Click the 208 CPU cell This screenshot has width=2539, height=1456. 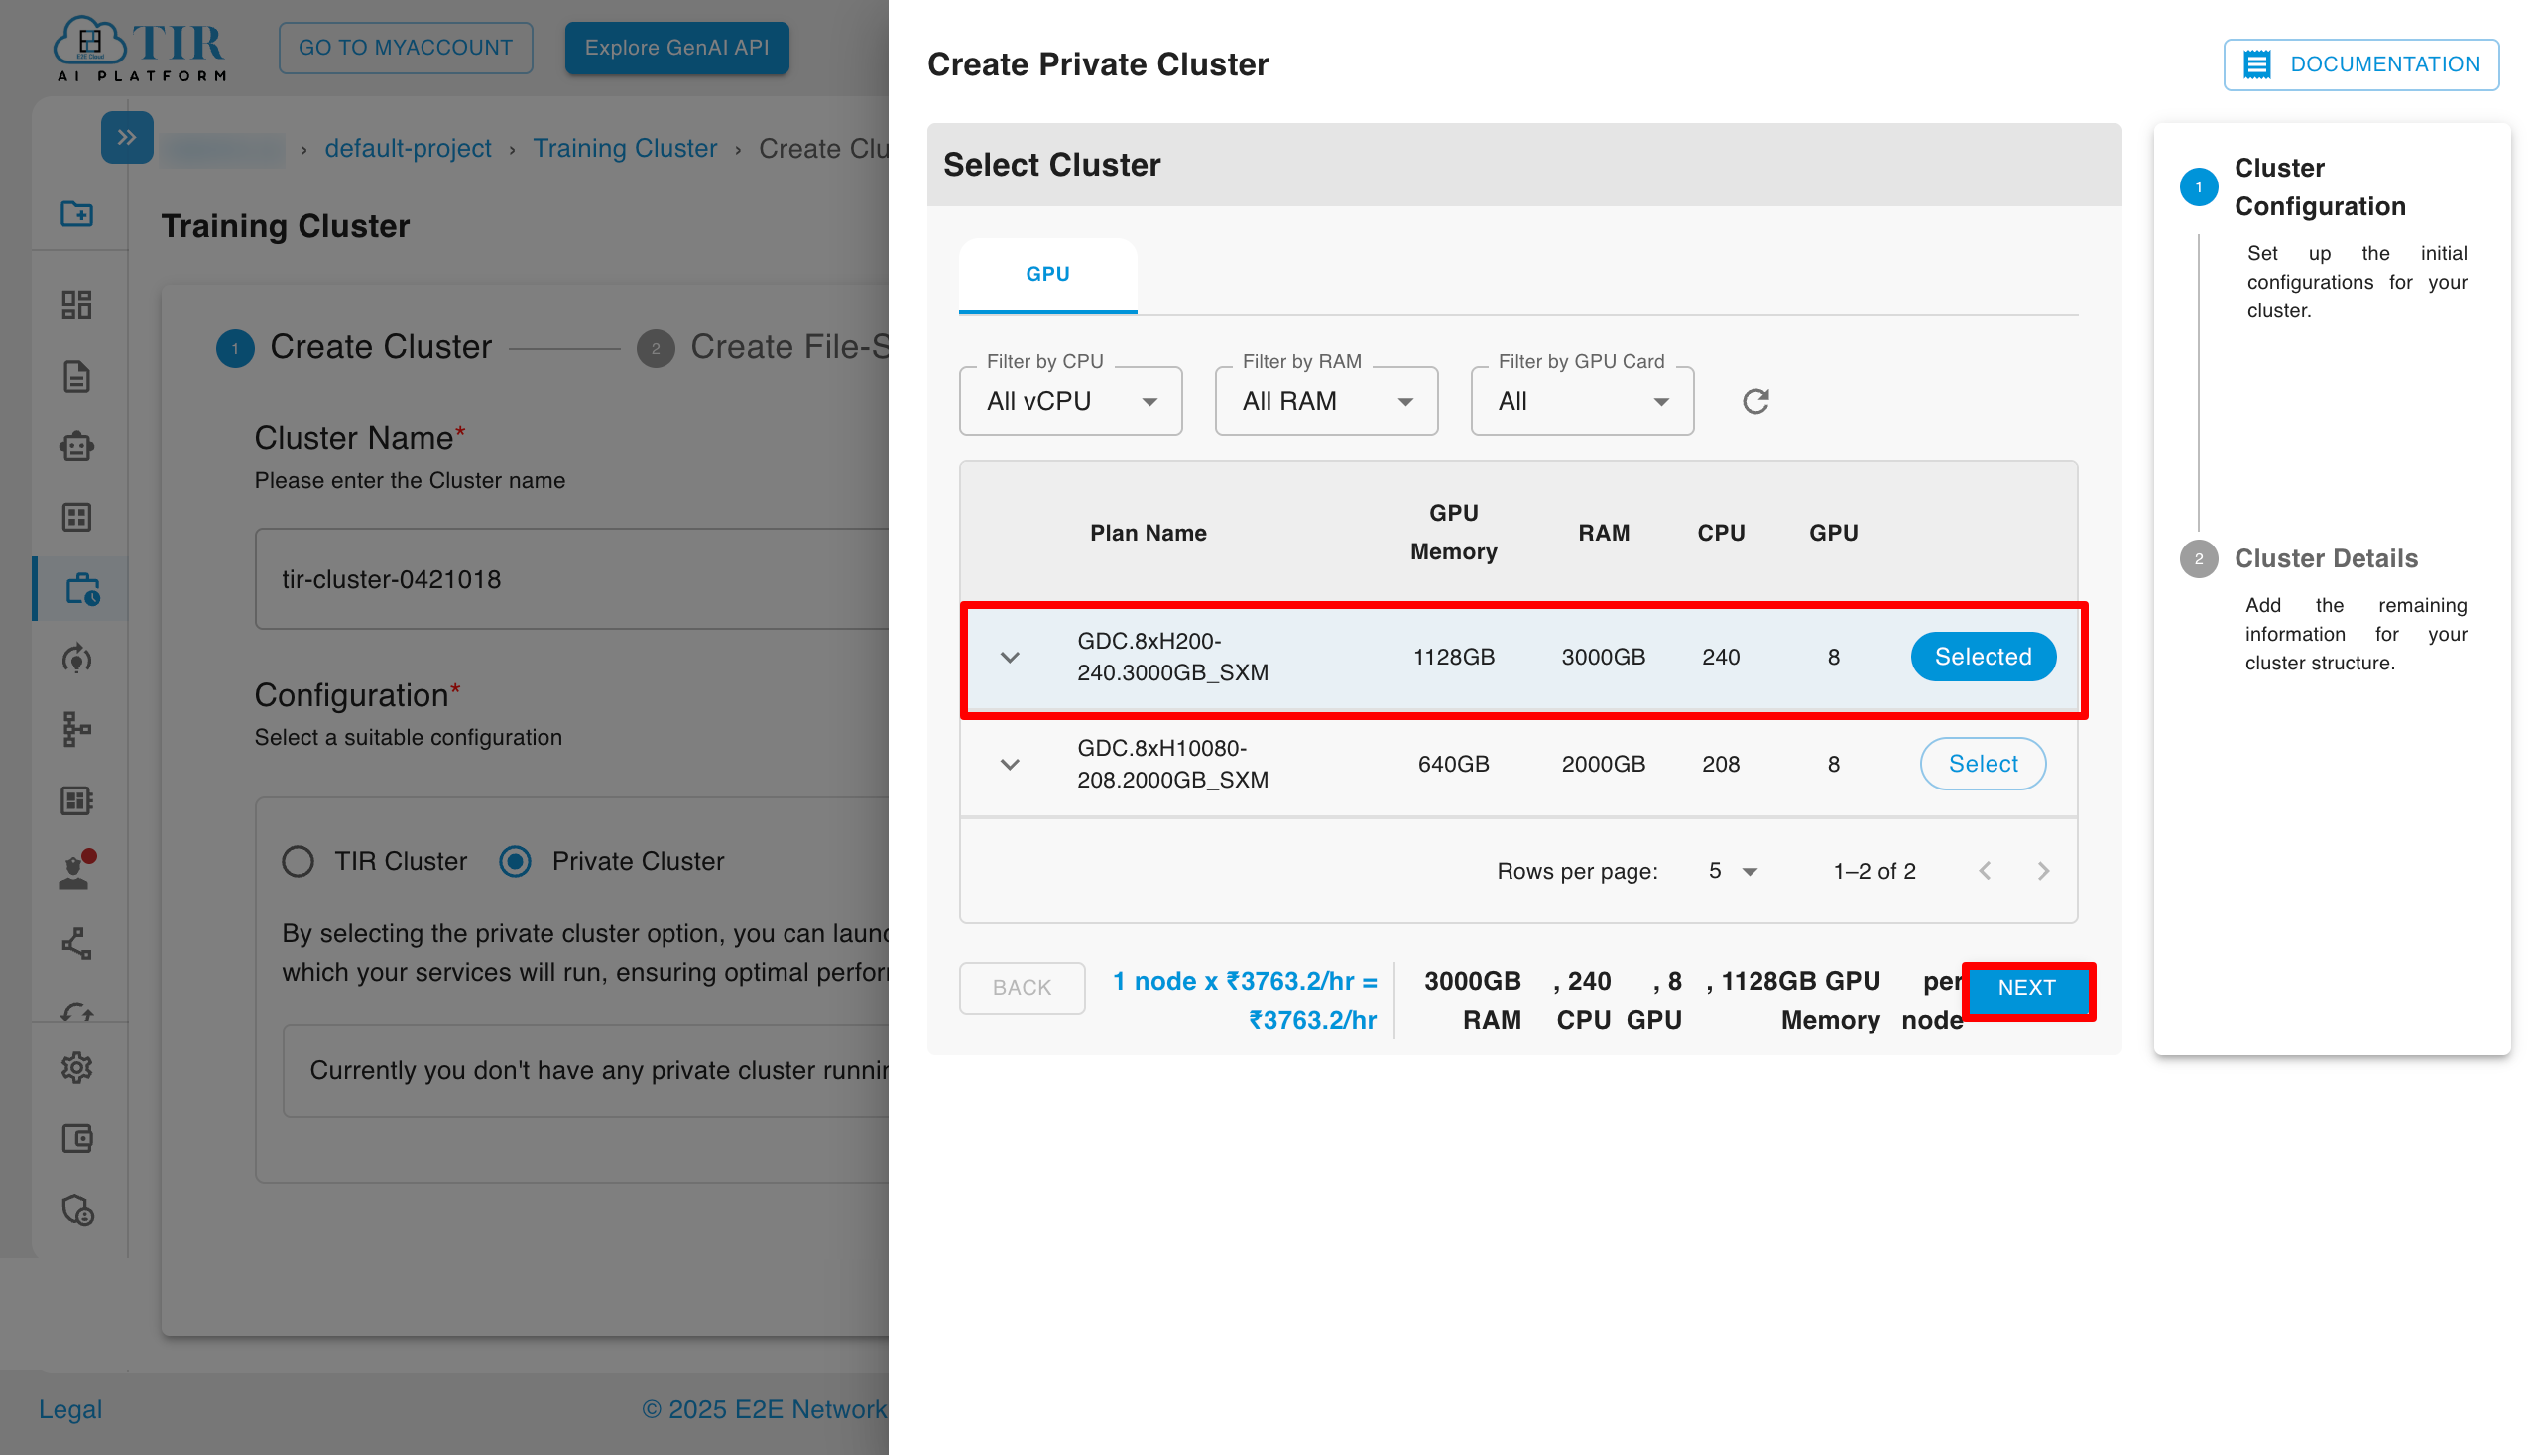(x=1721, y=764)
